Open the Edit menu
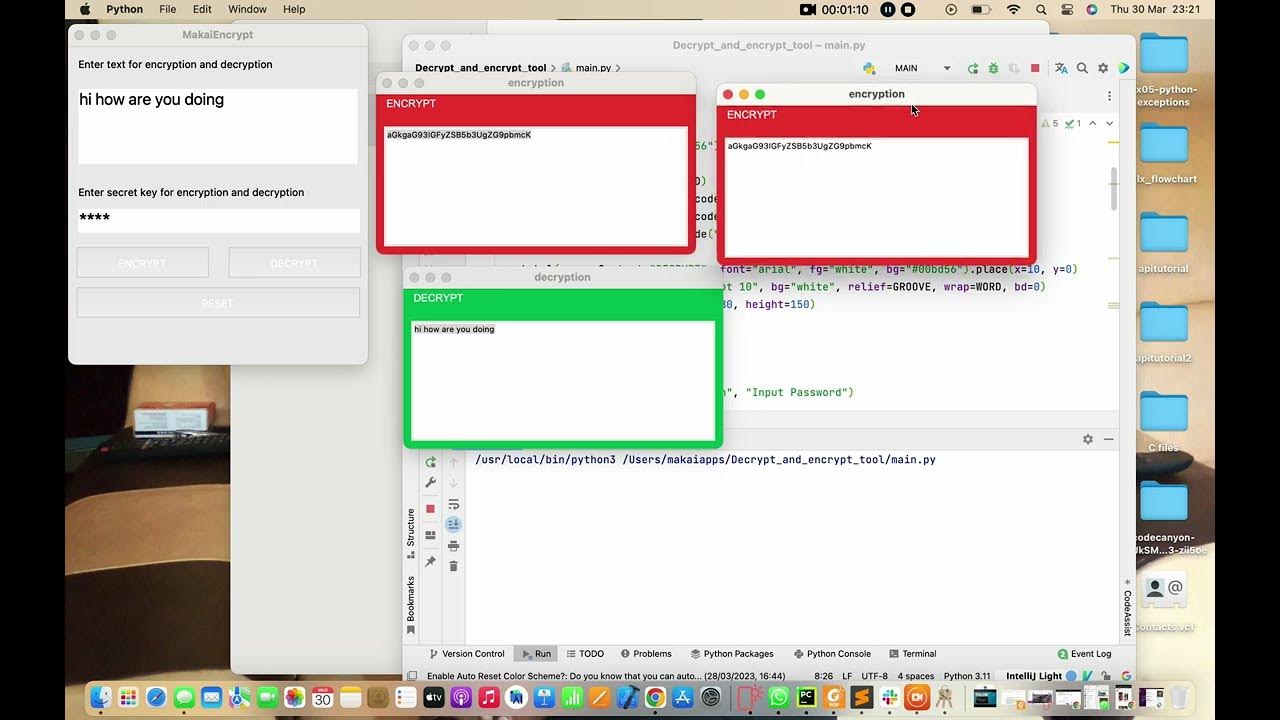This screenshot has width=1280, height=720. tap(202, 9)
